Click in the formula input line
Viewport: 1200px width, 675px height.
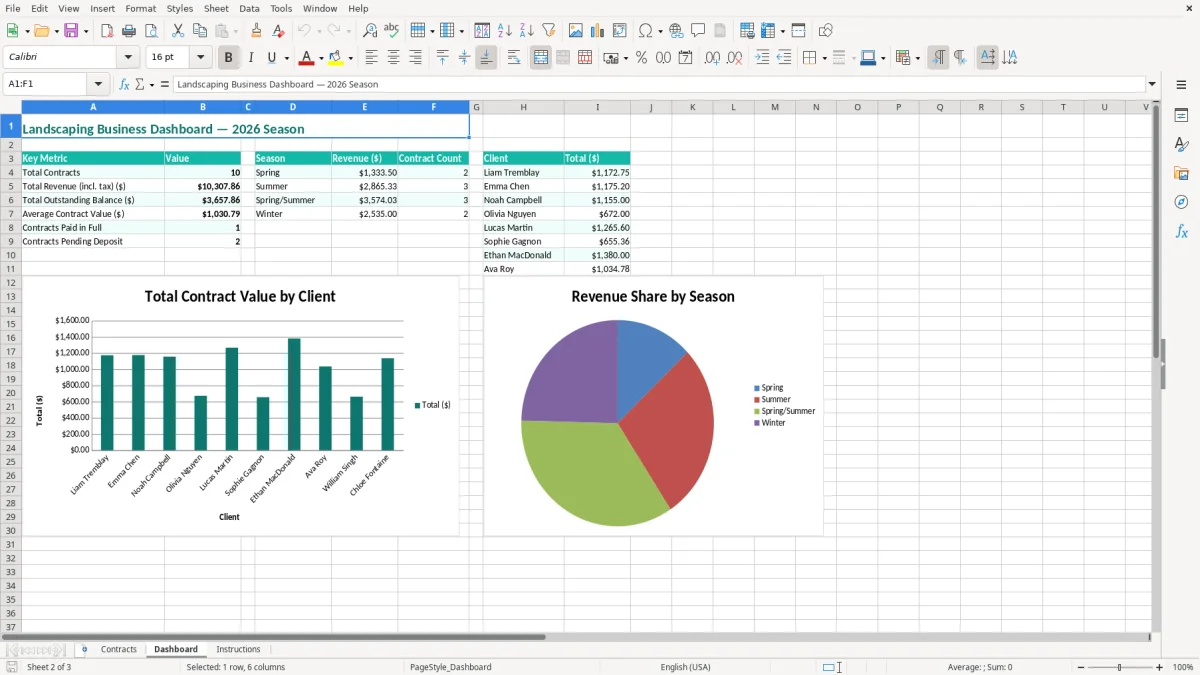pyautogui.click(x=659, y=84)
